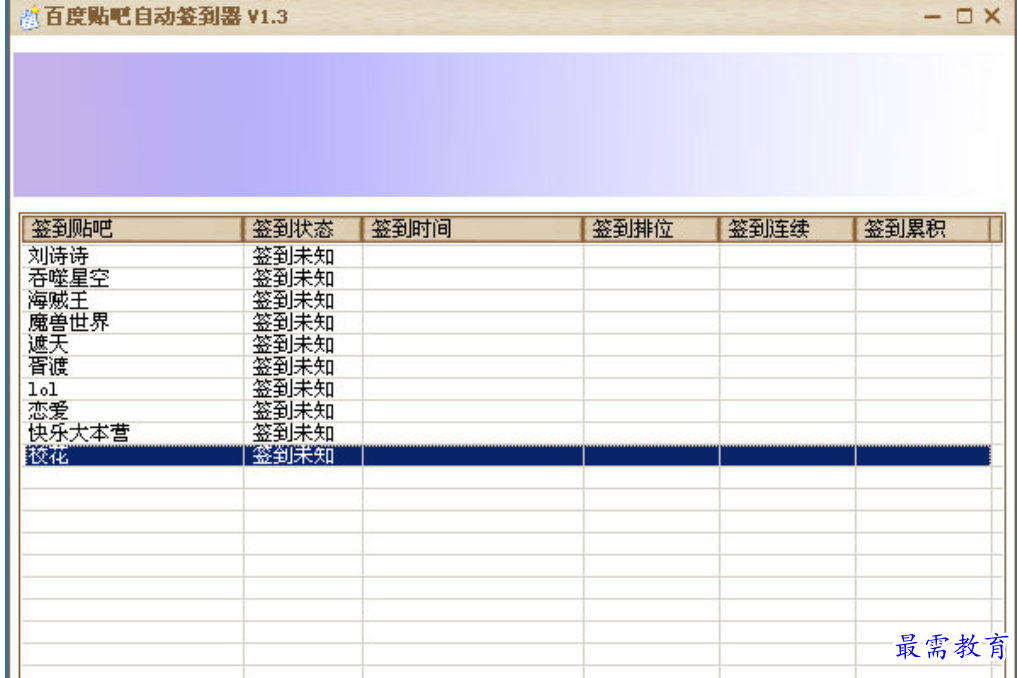
Task: Sort by the 签到状态 column header
Action: [x=302, y=229]
